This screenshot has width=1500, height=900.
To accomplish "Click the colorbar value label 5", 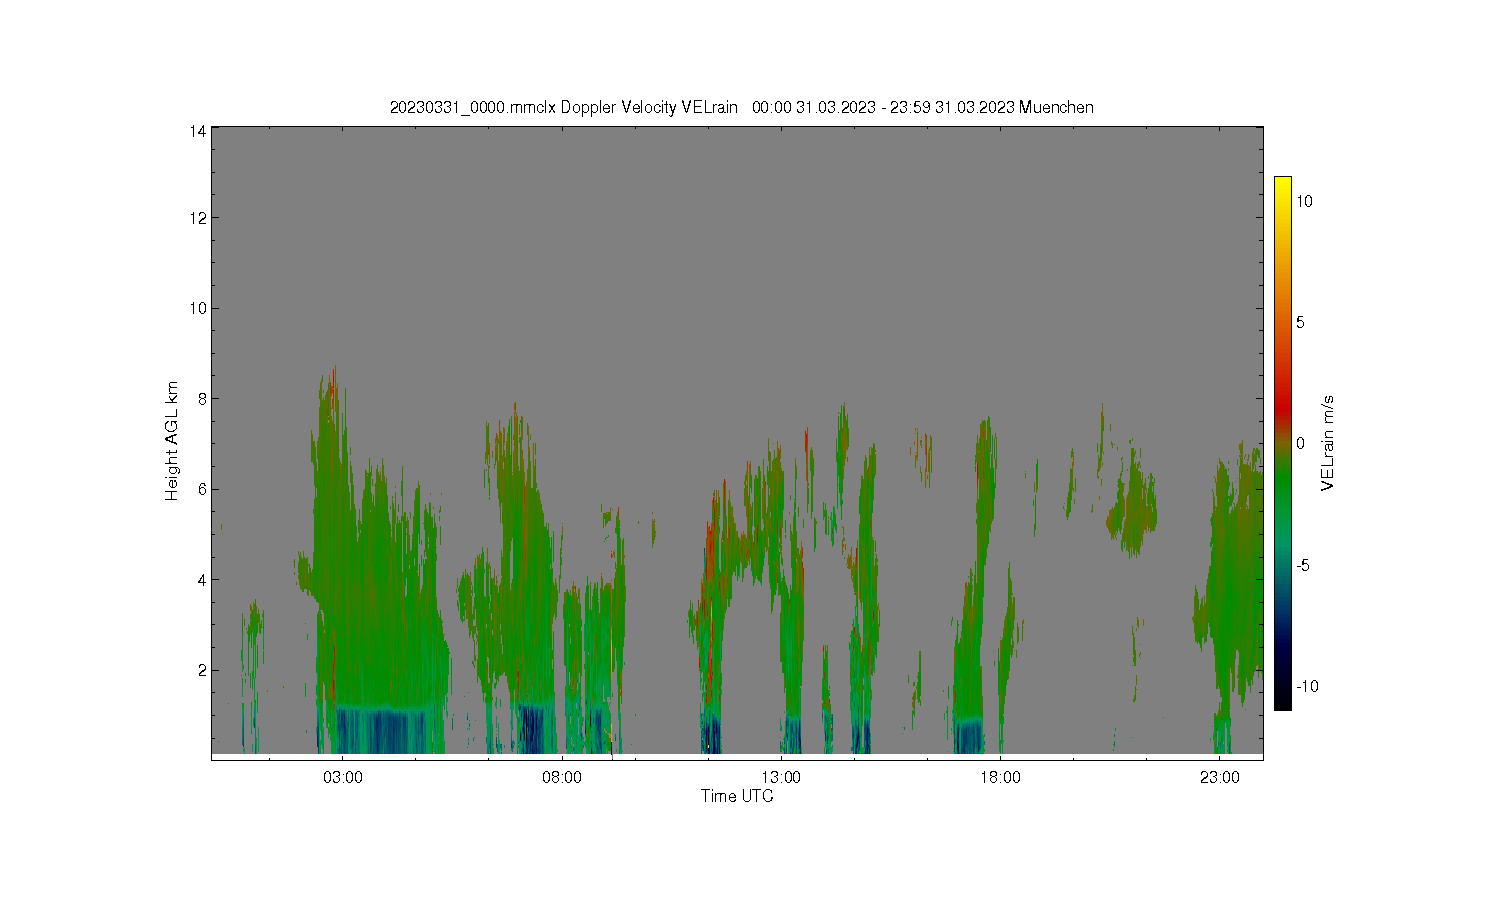I will [x=1300, y=322].
